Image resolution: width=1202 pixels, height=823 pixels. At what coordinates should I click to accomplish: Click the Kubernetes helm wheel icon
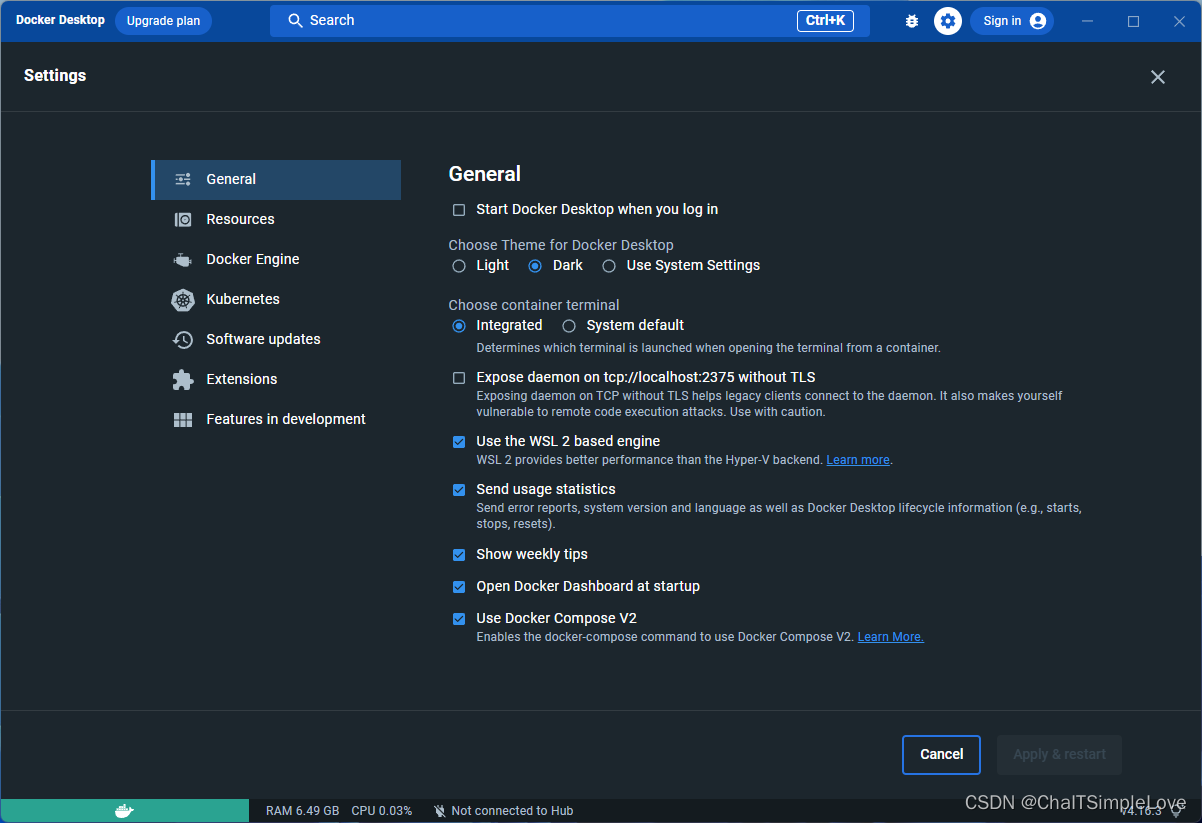pyautogui.click(x=183, y=300)
